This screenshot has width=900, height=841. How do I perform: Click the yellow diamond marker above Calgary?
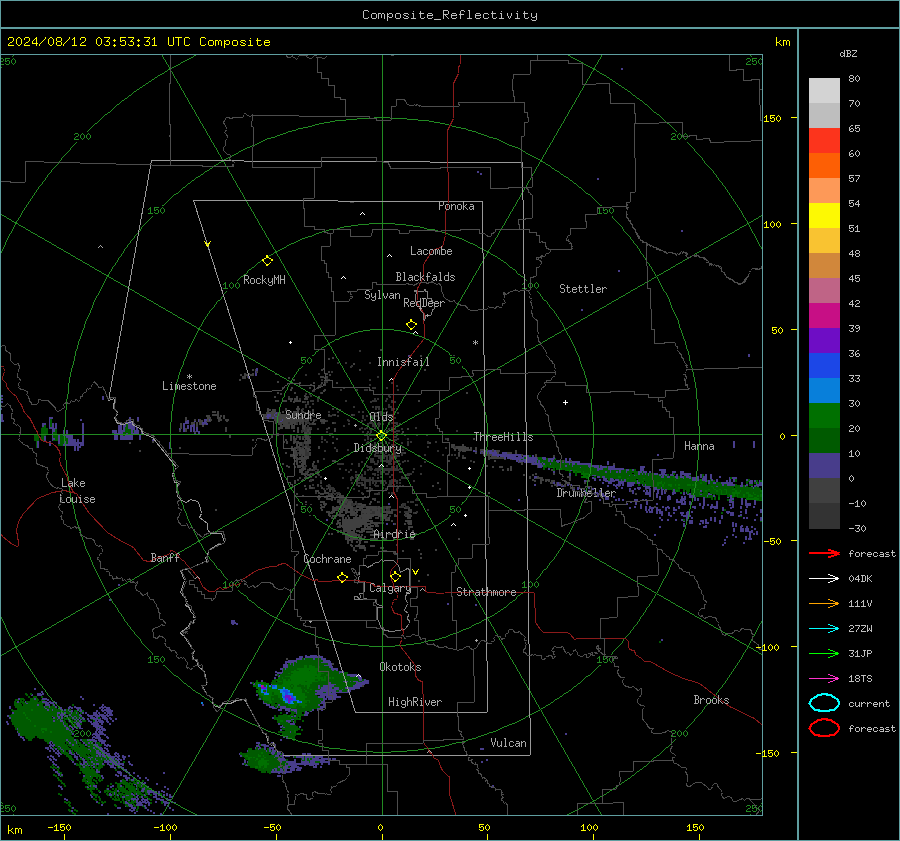click(x=395, y=576)
